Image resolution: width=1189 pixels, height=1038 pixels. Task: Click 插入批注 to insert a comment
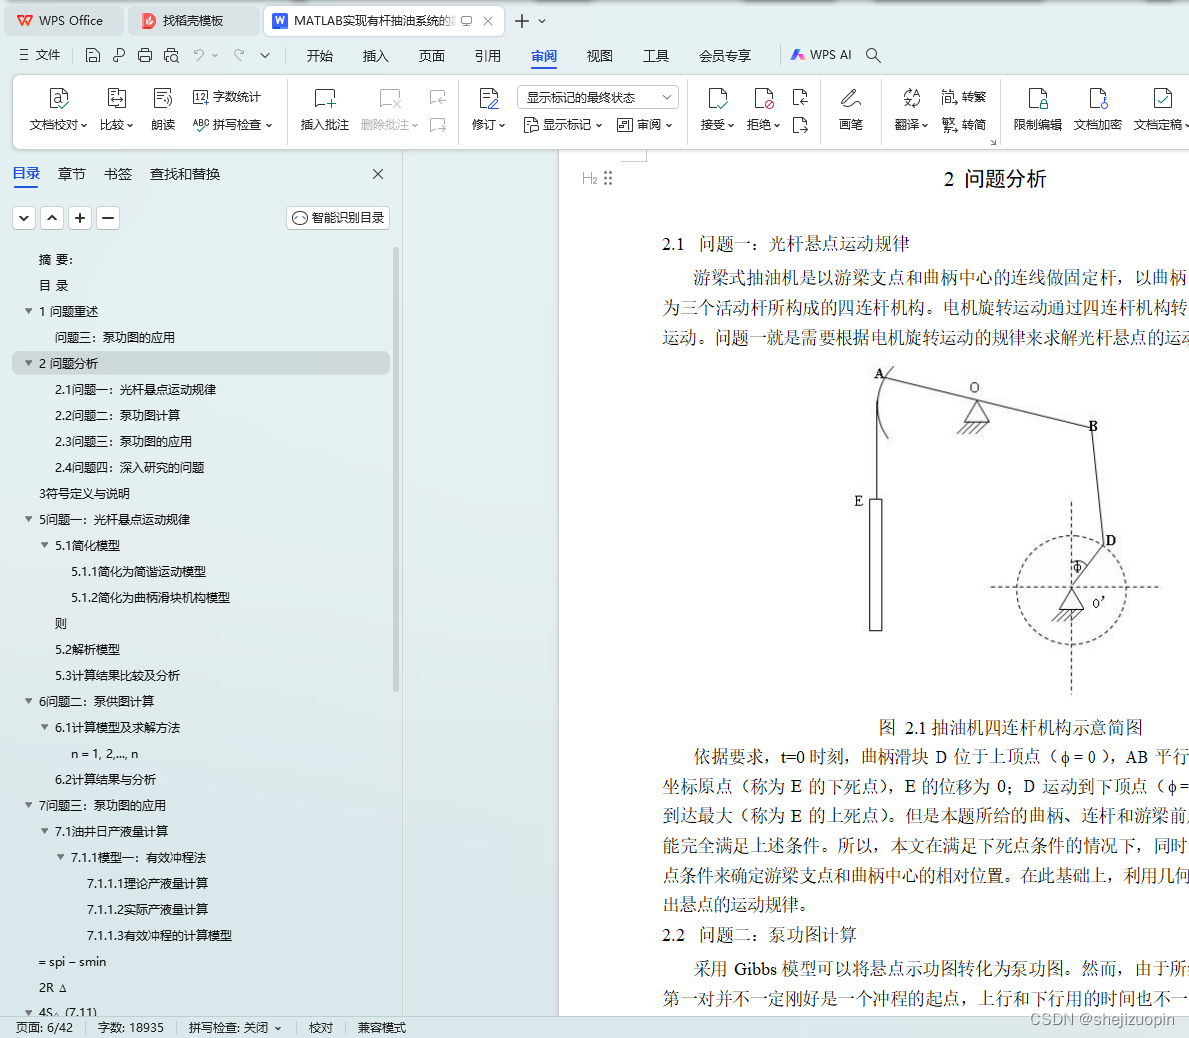tap(325, 109)
